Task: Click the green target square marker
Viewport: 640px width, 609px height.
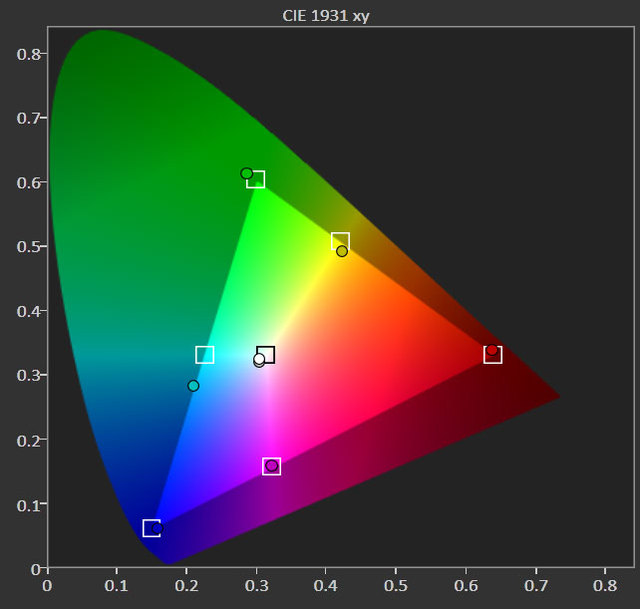Action: [256, 179]
